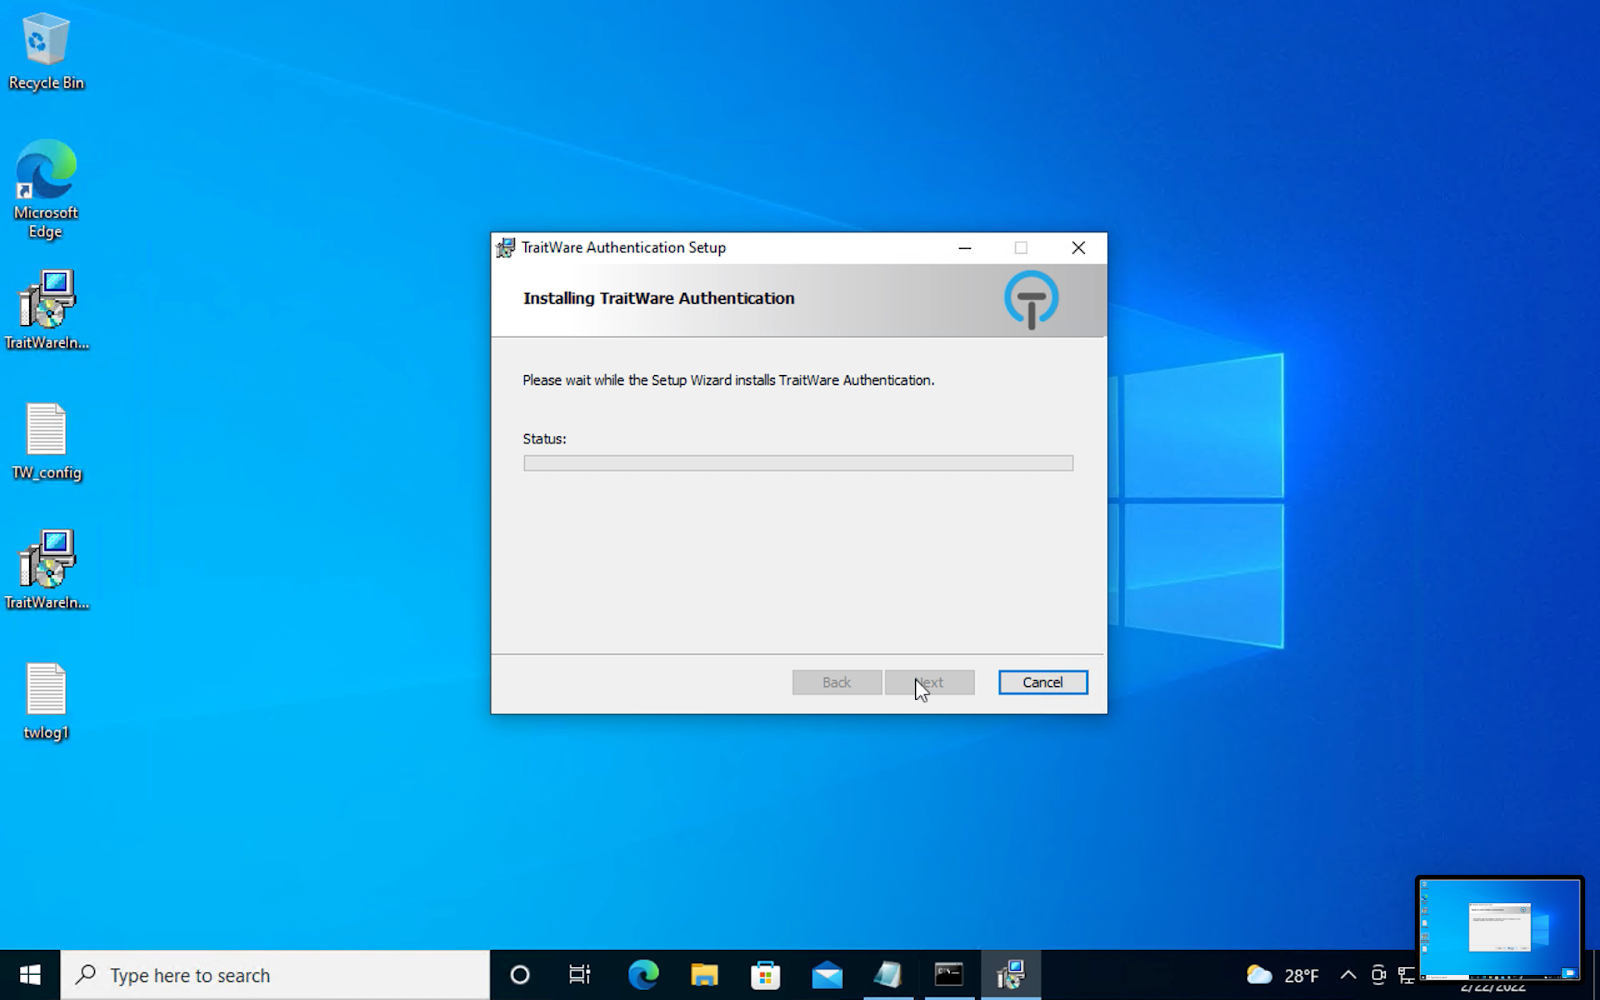Open the Windows Start menu
Viewport: 1600px width, 1000px height.
pyautogui.click(x=30, y=975)
